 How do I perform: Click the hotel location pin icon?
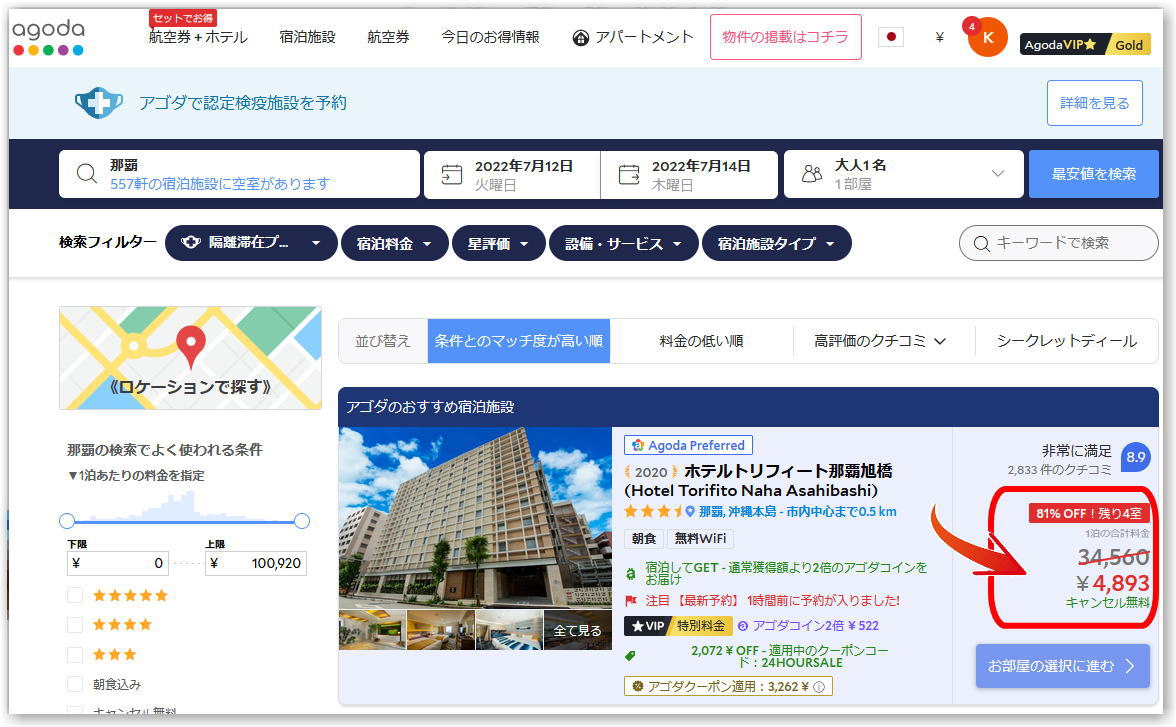point(689,512)
